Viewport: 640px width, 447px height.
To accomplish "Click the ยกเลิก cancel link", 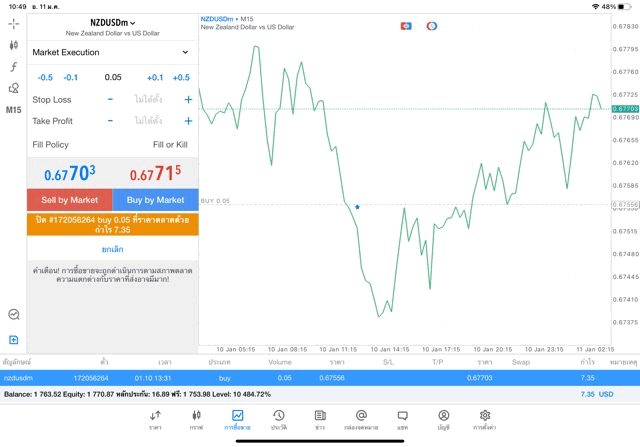I will [113, 249].
